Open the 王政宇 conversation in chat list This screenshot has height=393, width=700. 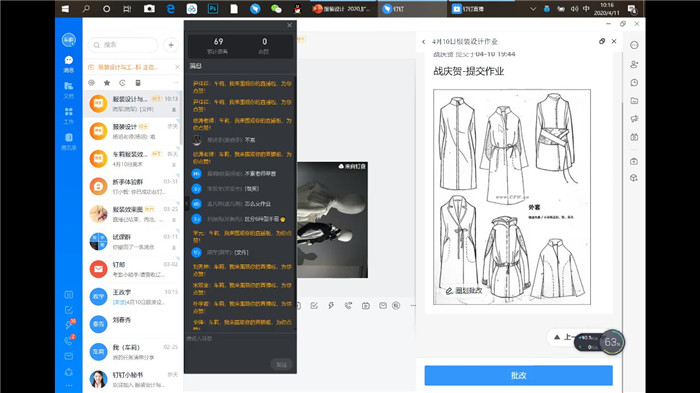(133, 297)
